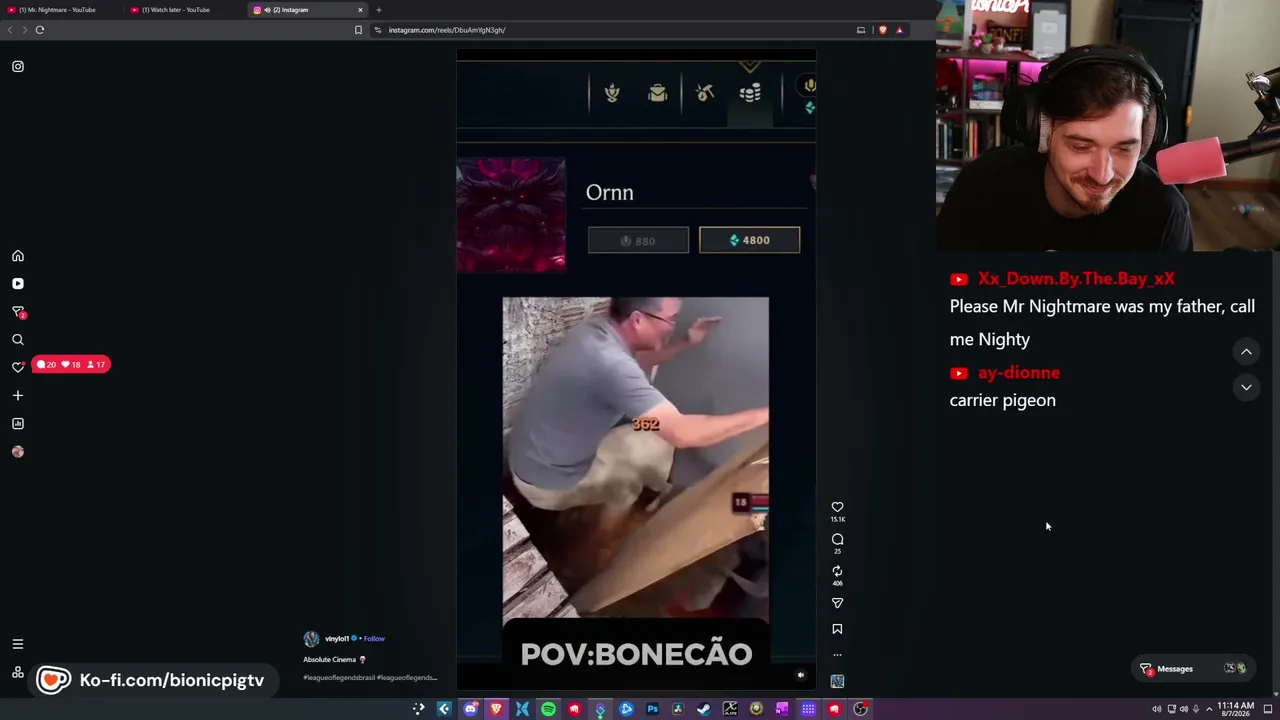Open Photoshop from the taskbar
This screenshot has height=720, width=1280.
[x=652, y=709]
